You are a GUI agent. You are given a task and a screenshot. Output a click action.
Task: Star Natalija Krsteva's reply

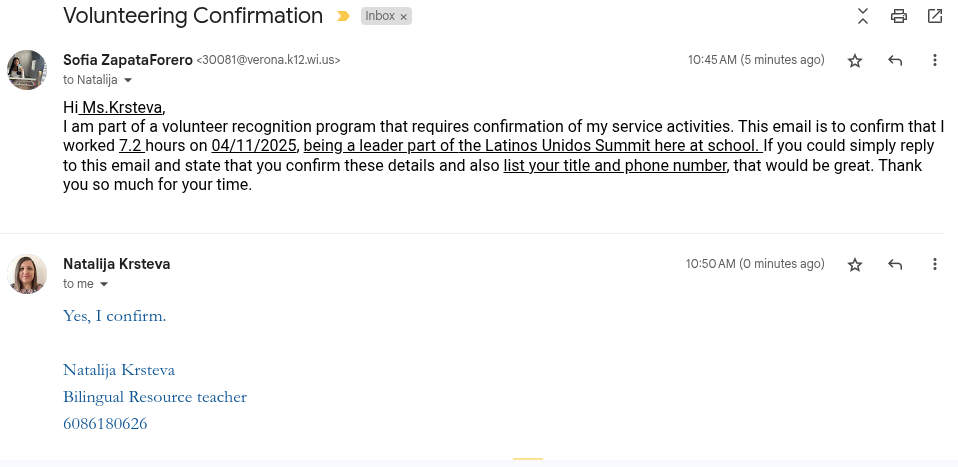pyautogui.click(x=855, y=265)
